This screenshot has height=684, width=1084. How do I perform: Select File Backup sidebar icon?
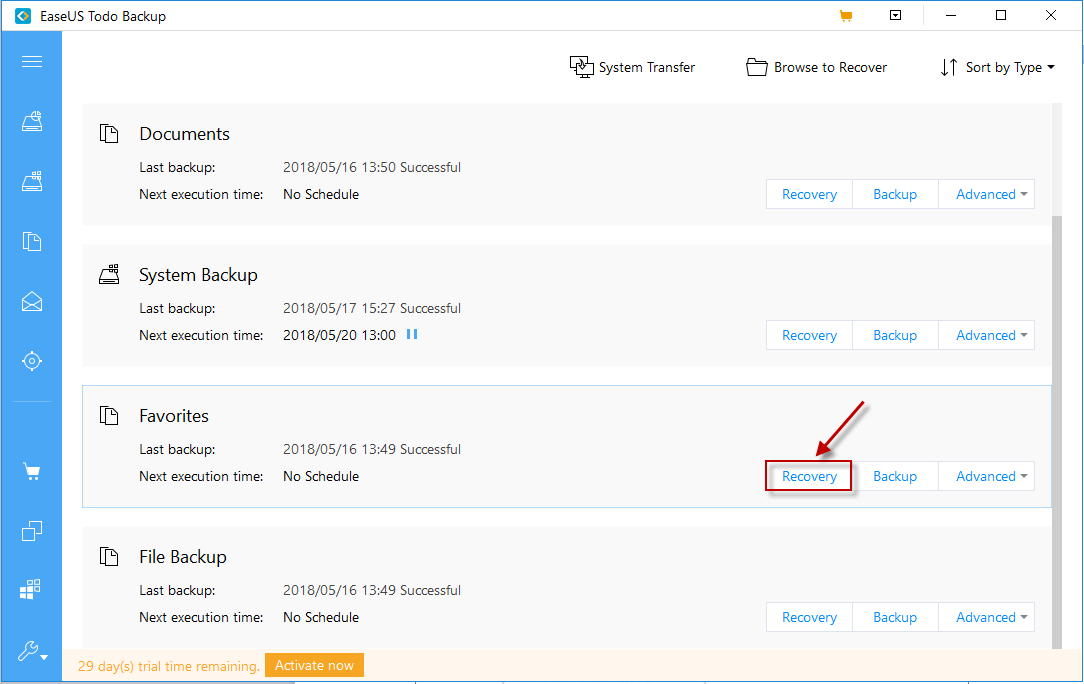coord(32,241)
